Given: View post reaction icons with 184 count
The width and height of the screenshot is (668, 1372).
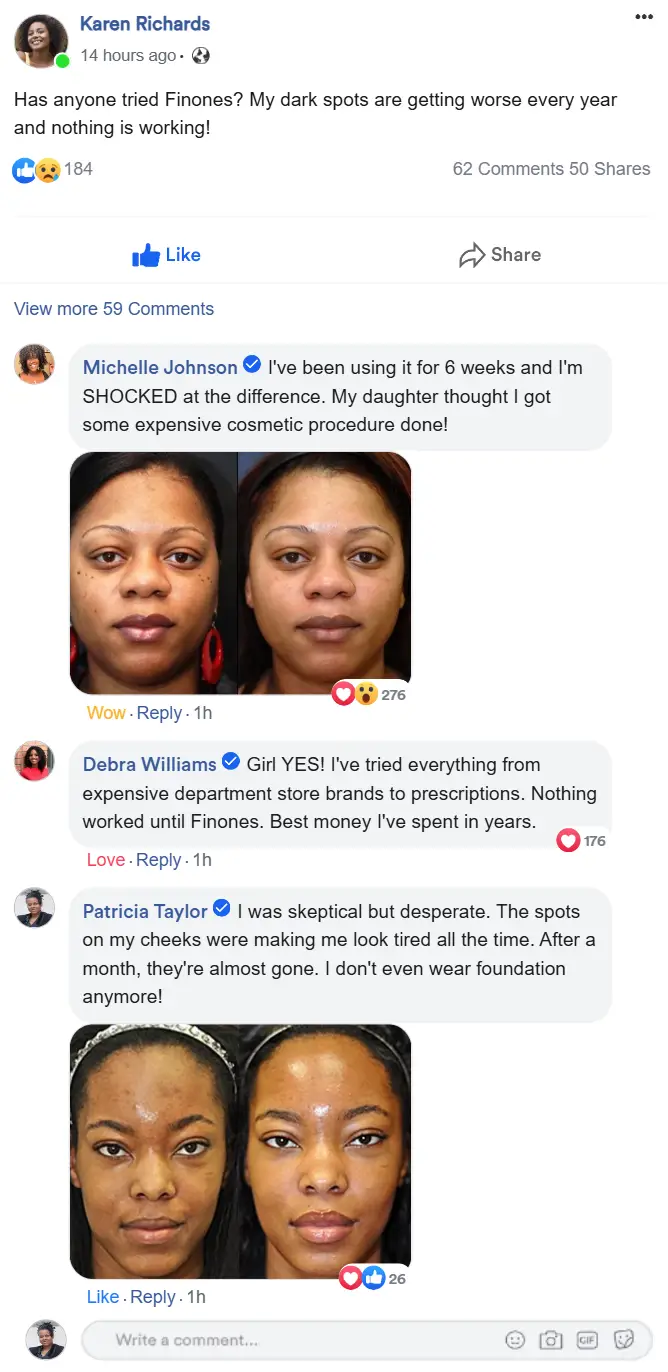Looking at the screenshot, I should (x=52, y=169).
